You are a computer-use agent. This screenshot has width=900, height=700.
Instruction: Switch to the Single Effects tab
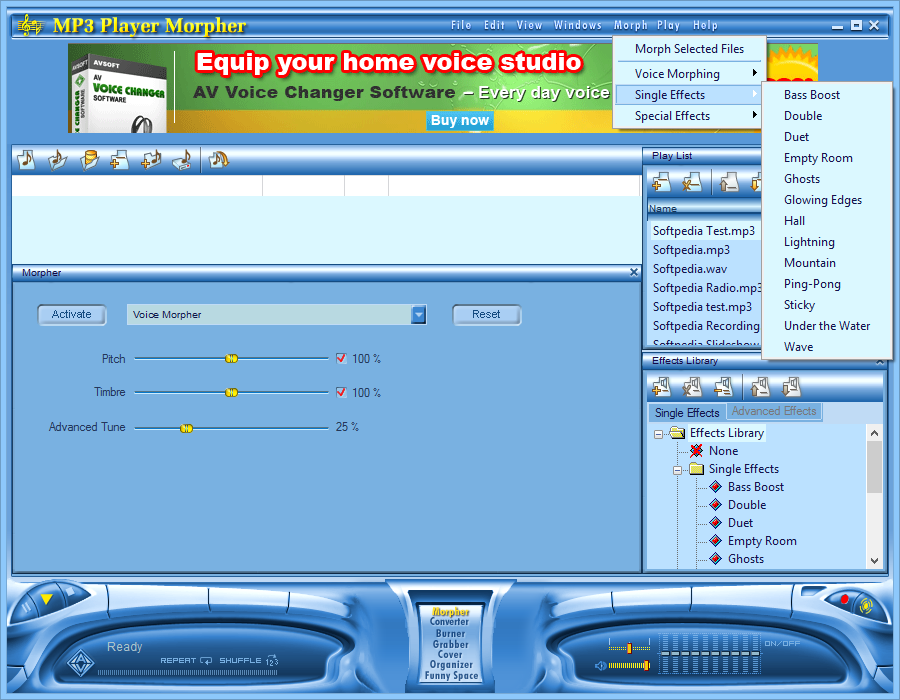click(x=687, y=413)
